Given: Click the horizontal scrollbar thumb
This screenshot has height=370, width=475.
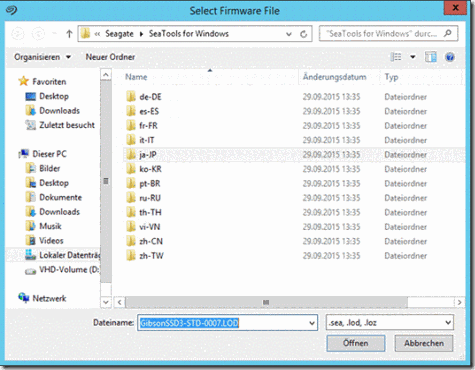Looking at the screenshot, I should point(266,302).
